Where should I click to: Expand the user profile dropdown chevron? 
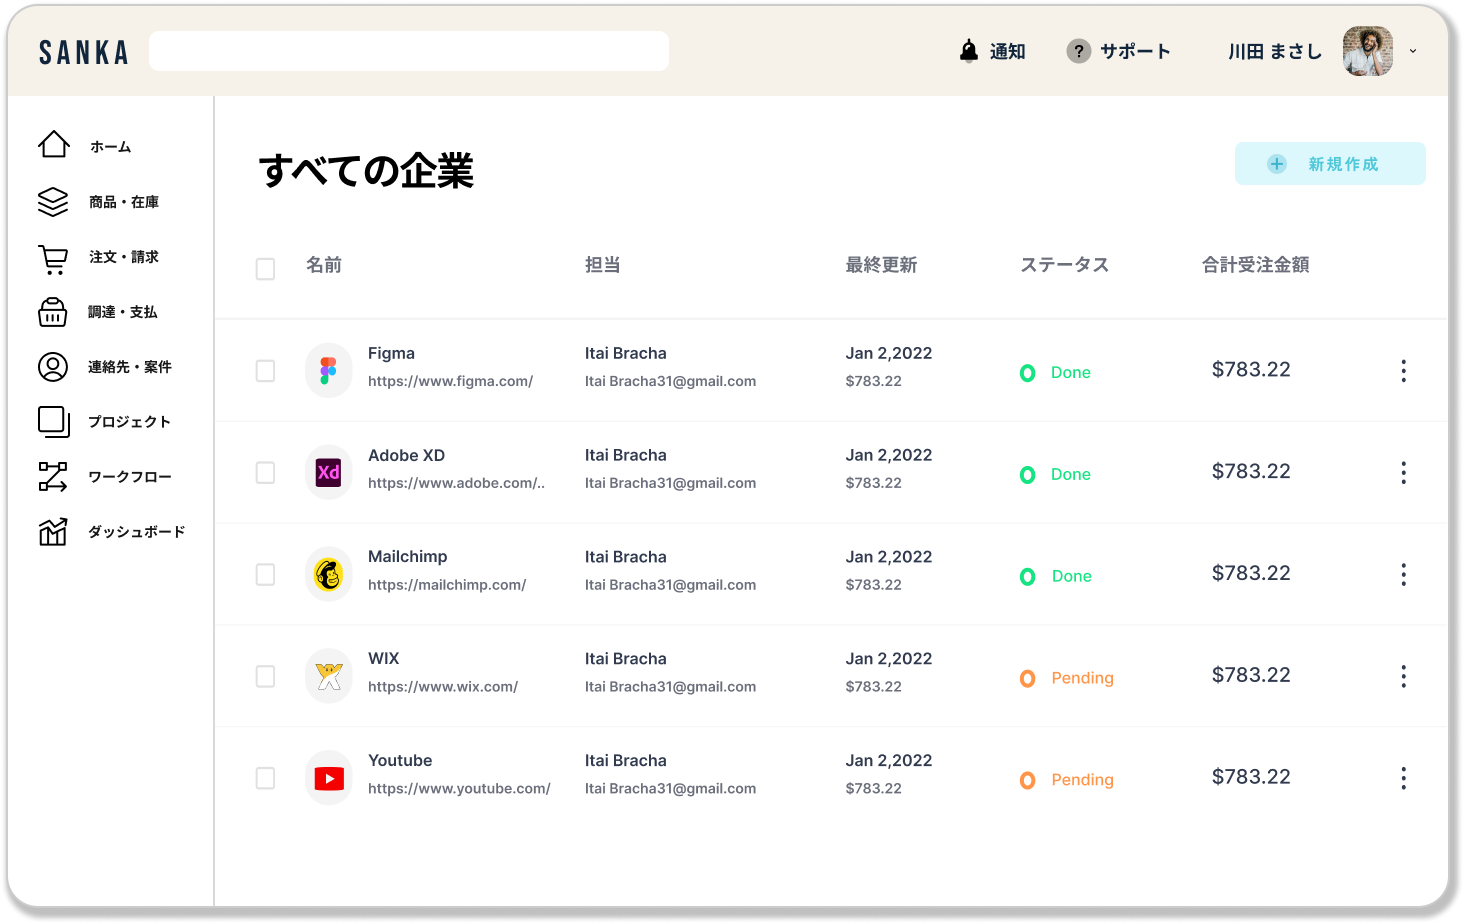coord(1413,51)
